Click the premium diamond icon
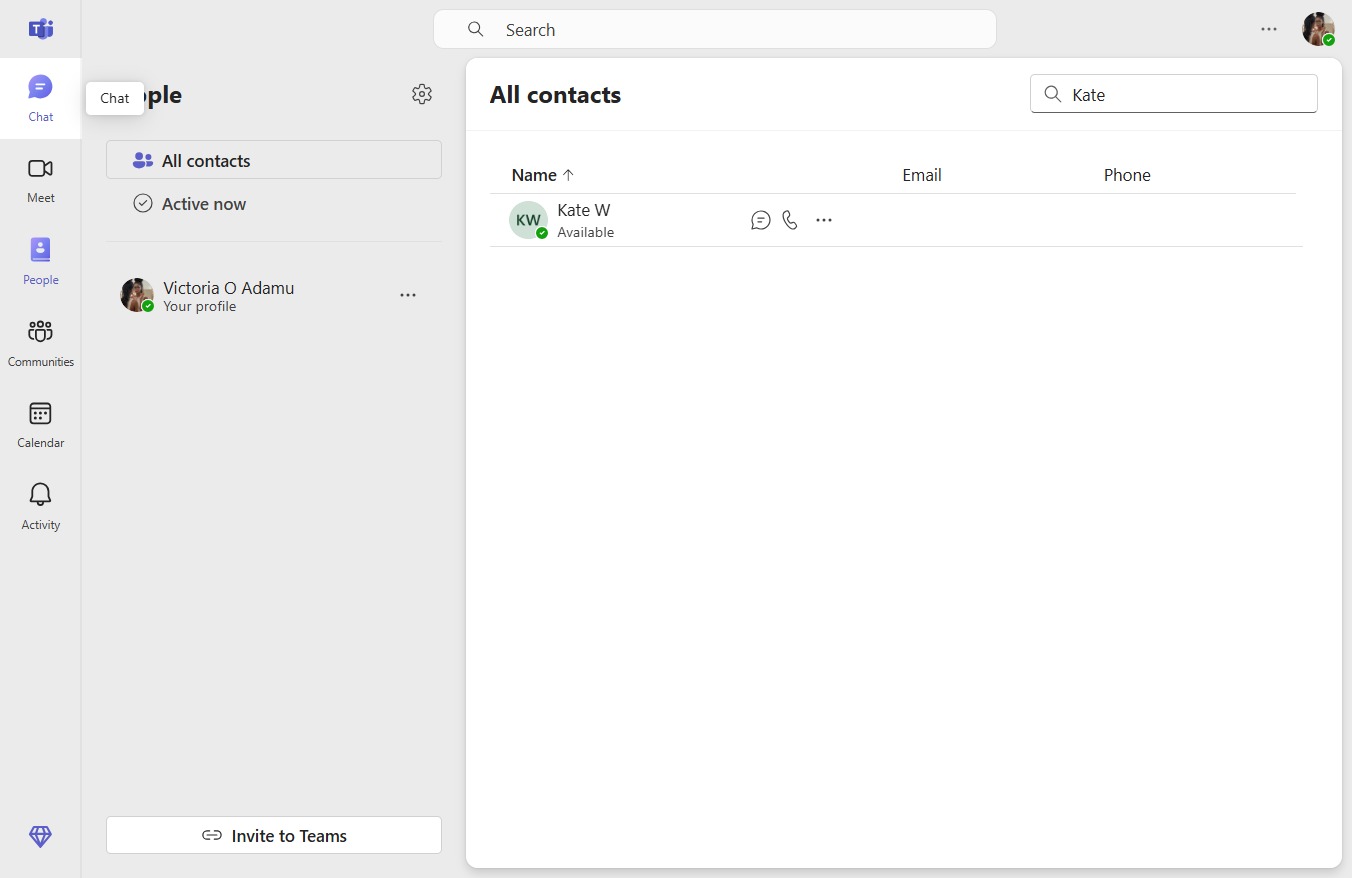 pyautogui.click(x=40, y=837)
